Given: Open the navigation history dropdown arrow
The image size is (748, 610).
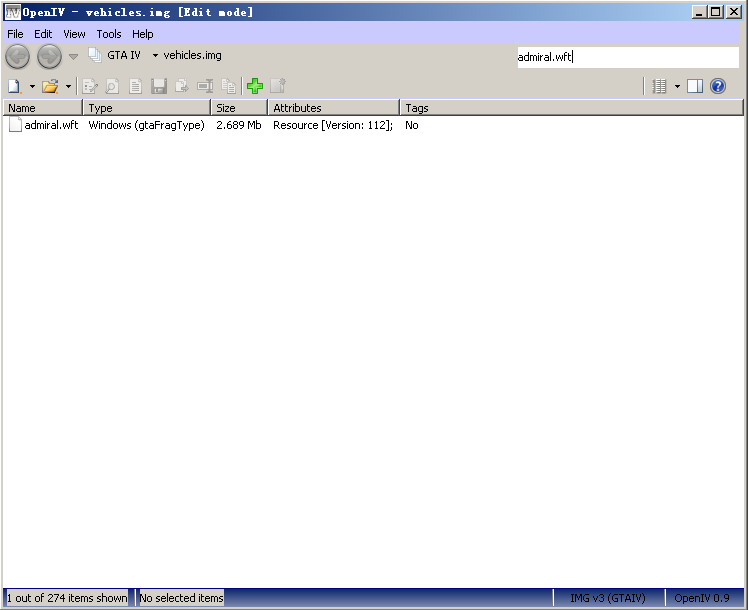Looking at the screenshot, I should coord(73,57).
